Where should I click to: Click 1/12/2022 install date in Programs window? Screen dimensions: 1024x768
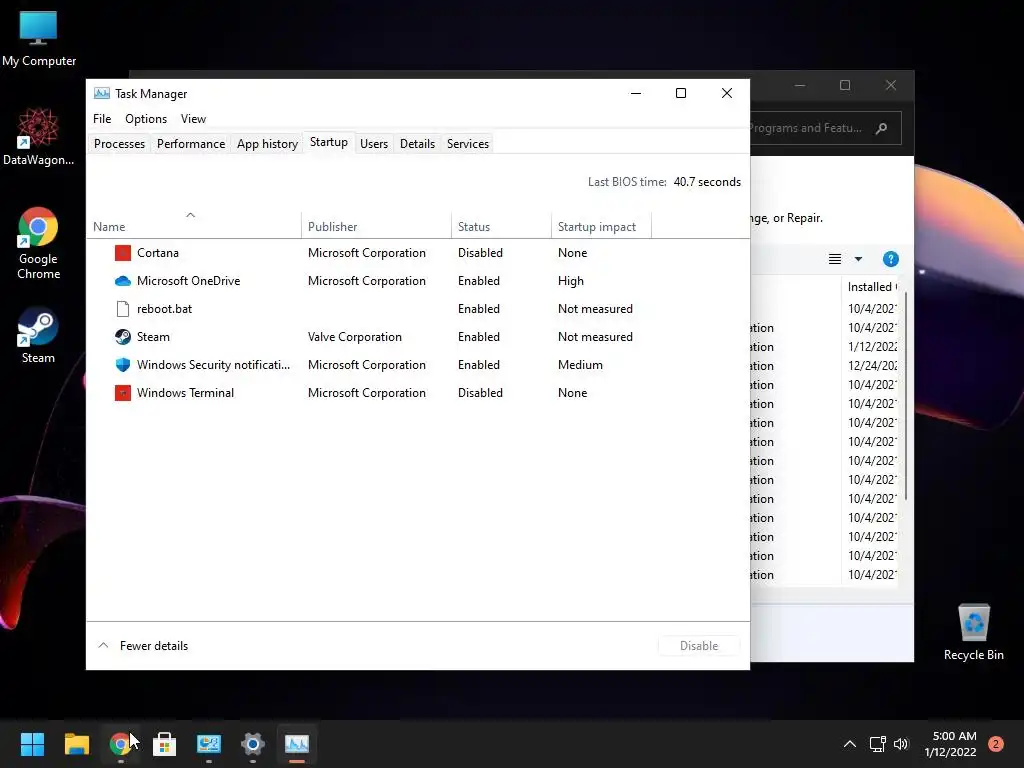872,347
